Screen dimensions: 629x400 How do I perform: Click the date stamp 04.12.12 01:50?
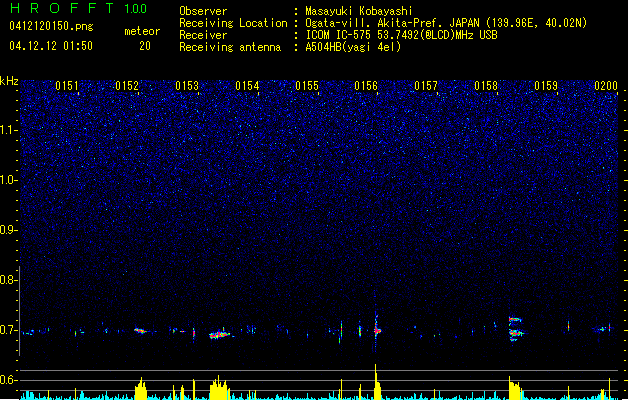coord(51,46)
